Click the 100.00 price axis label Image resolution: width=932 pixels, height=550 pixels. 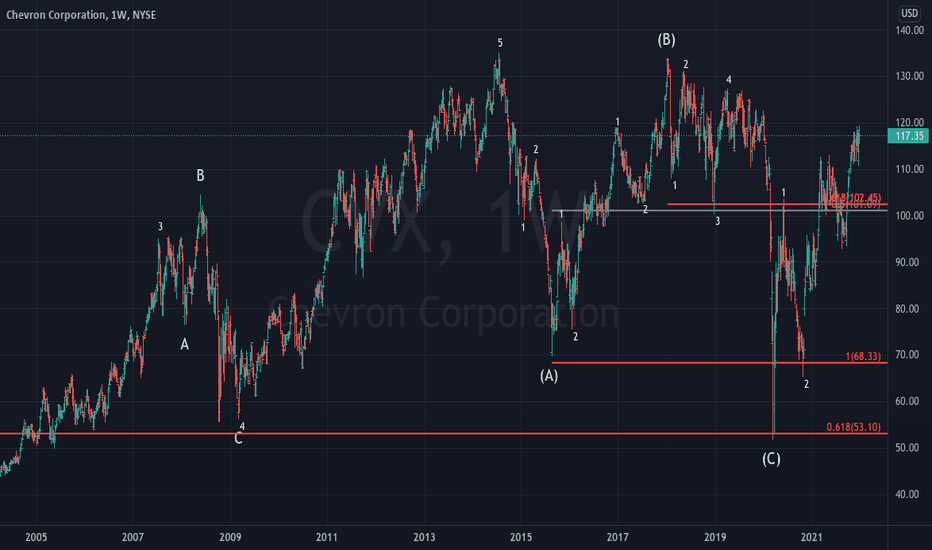(909, 216)
